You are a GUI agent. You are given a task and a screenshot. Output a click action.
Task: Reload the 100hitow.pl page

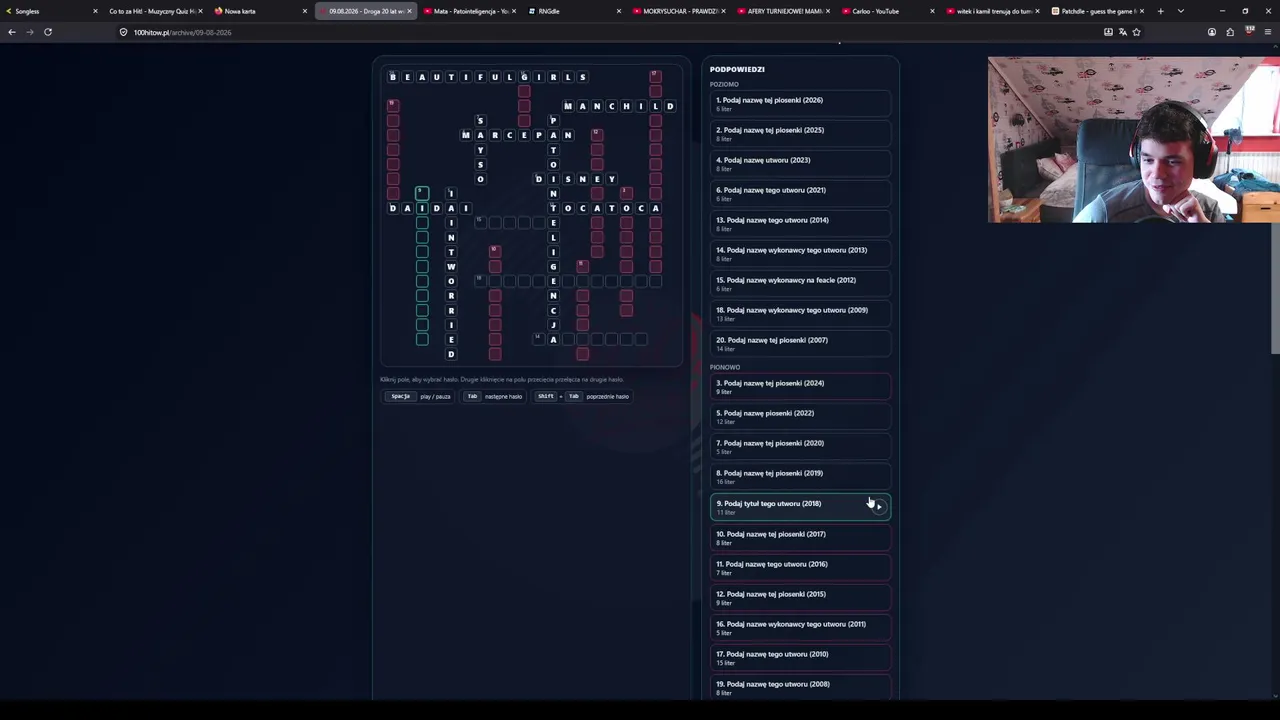48,32
